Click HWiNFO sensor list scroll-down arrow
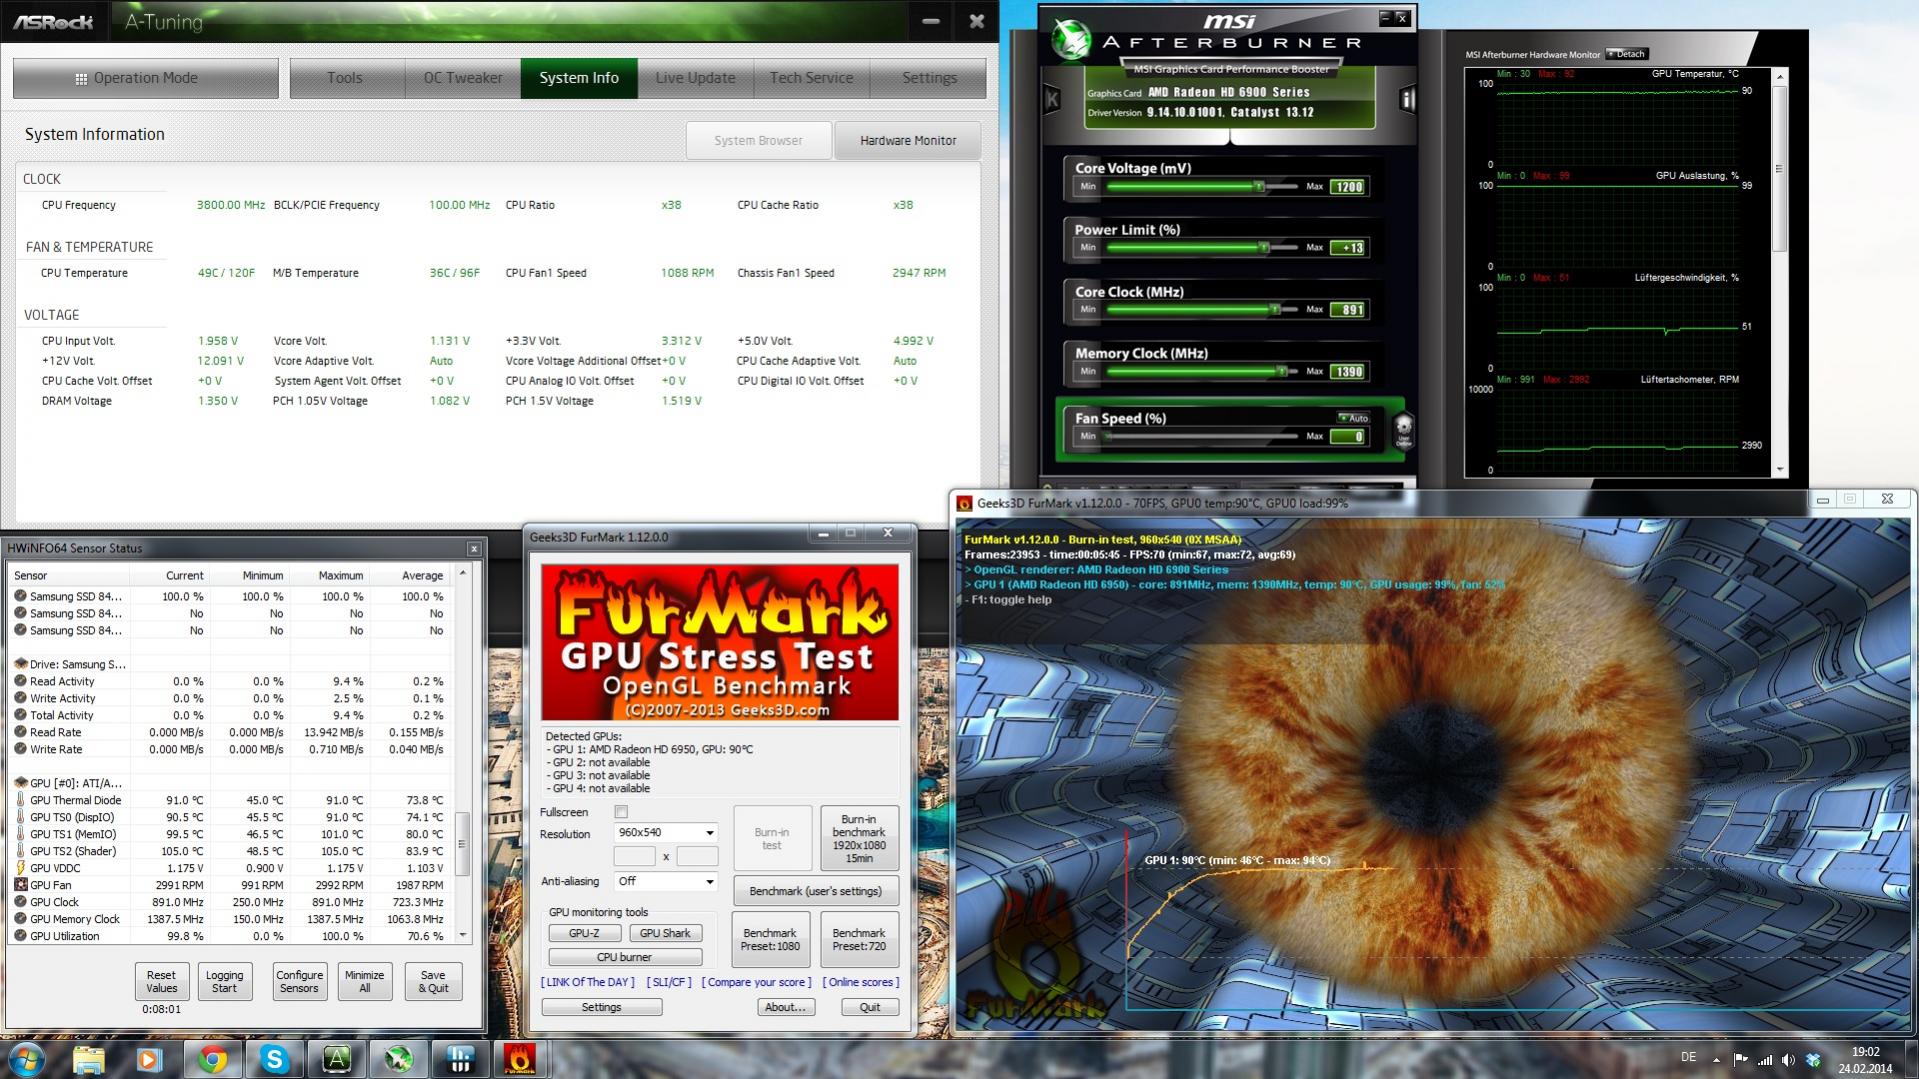This screenshot has height=1079, width=1919. pos(462,935)
